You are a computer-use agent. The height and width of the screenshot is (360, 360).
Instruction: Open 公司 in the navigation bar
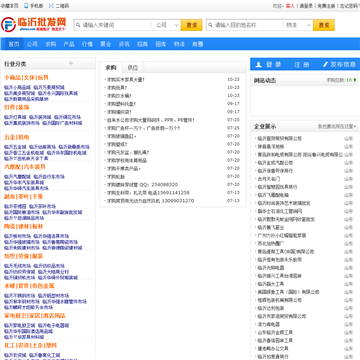pos(32,44)
